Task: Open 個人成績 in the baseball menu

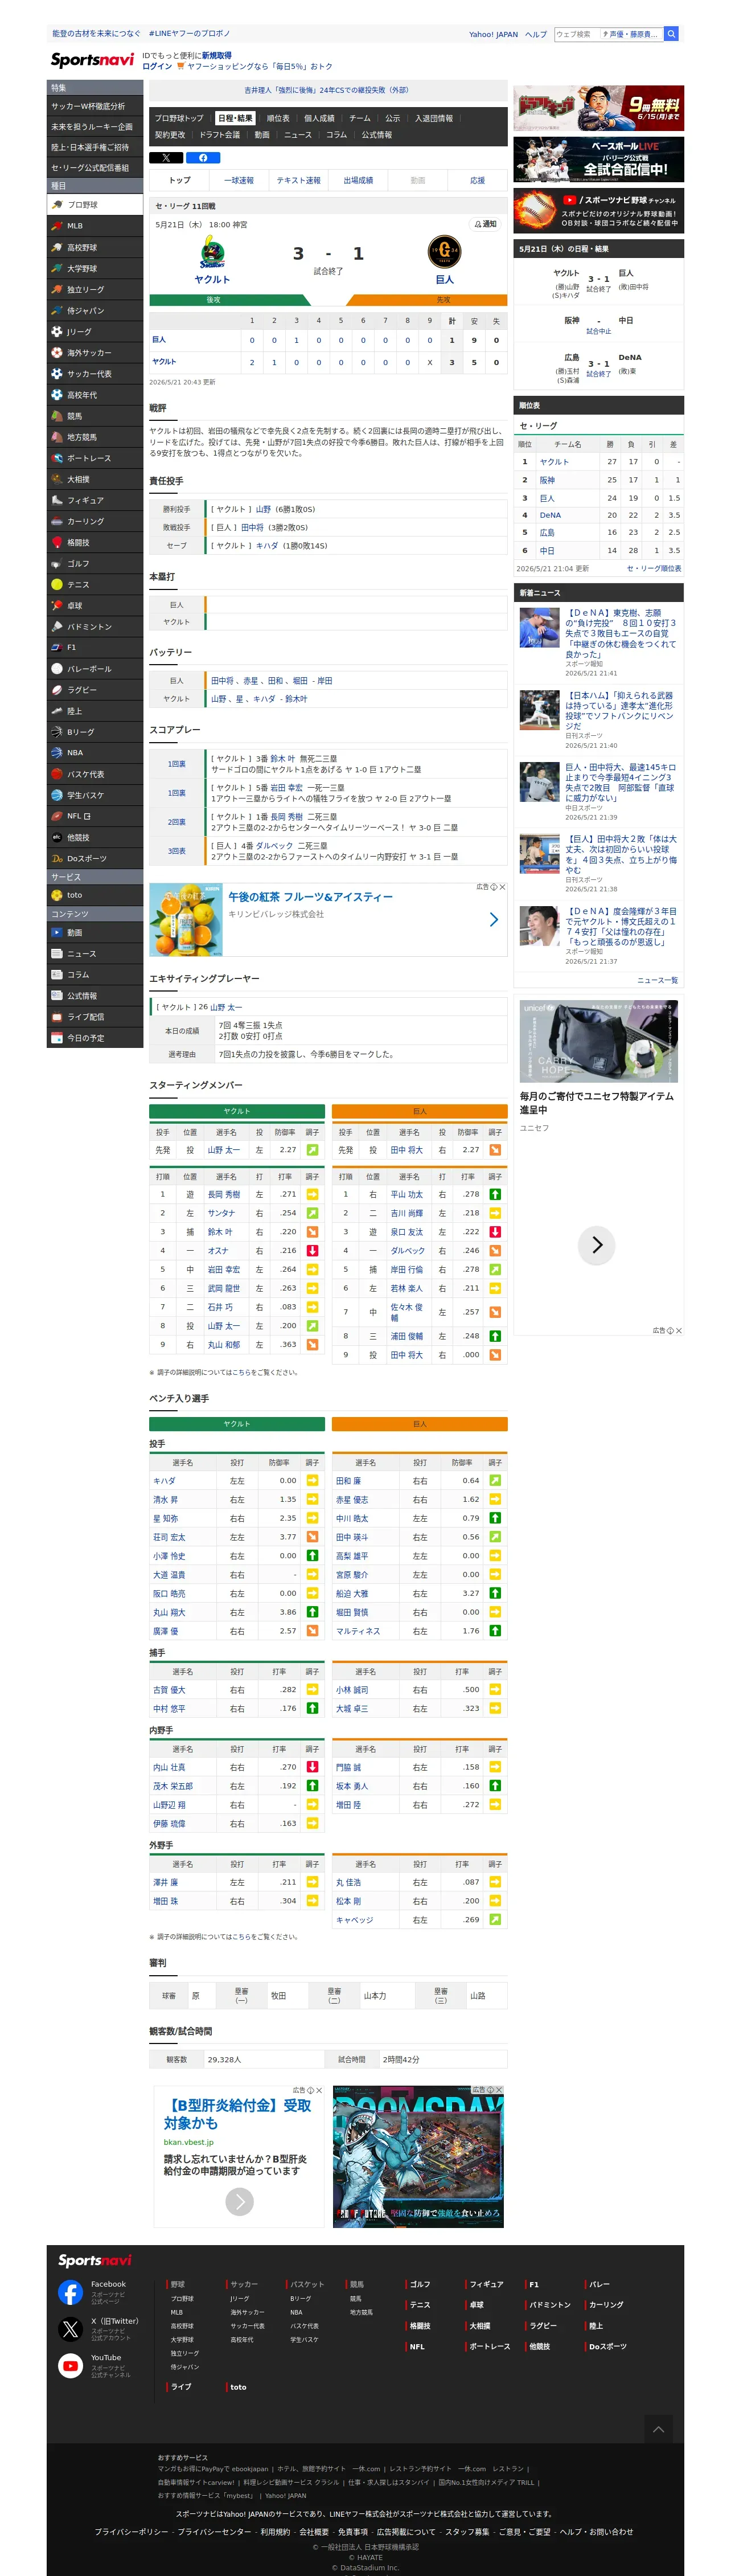Action: coord(319,118)
